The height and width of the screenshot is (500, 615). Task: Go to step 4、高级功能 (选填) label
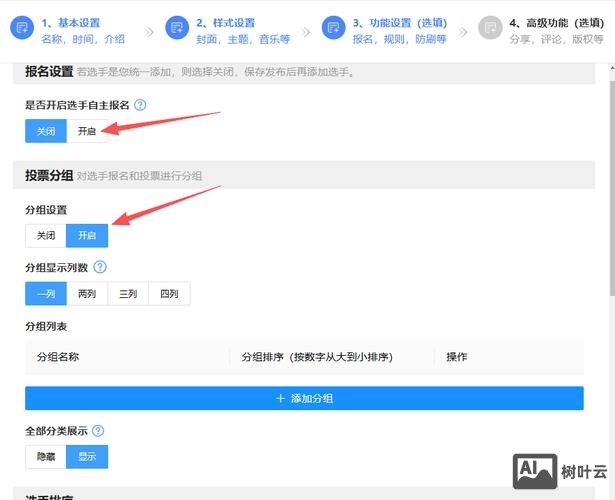(x=557, y=23)
